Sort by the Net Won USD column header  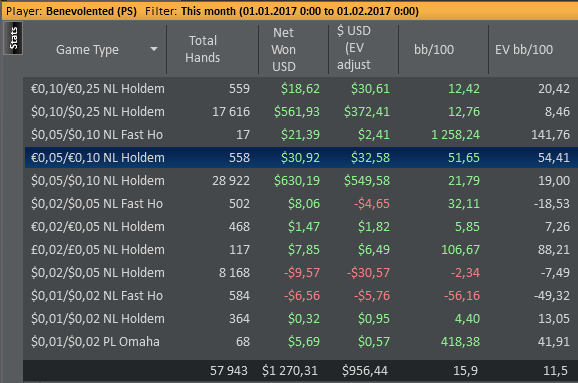click(283, 49)
